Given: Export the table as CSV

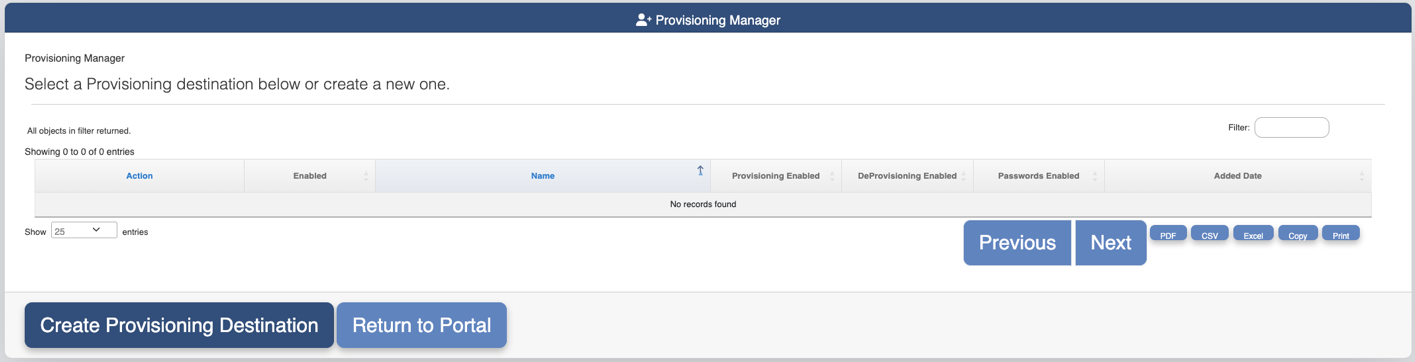Looking at the screenshot, I should [x=1210, y=234].
